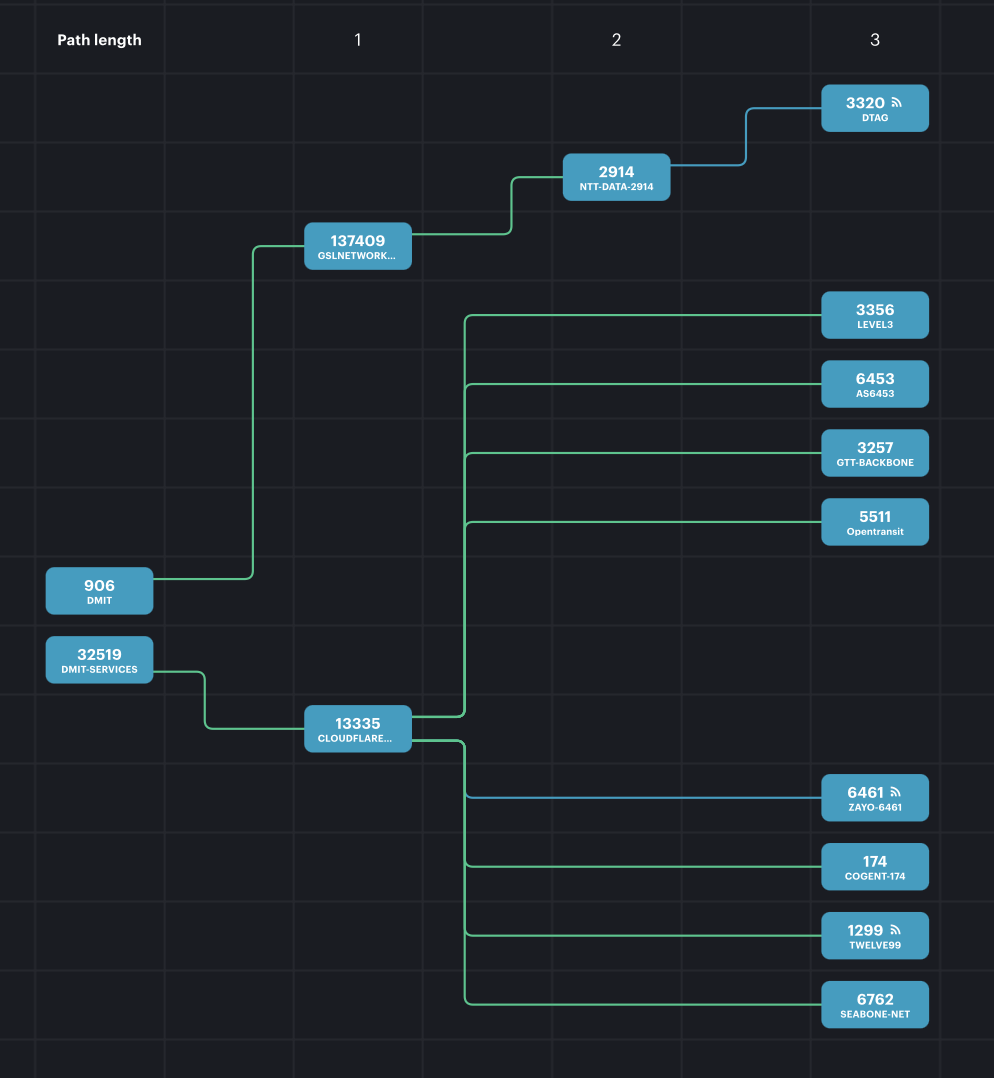Click the path length 1 column header
This screenshot has width=994, height=1078.
[357, 40]
